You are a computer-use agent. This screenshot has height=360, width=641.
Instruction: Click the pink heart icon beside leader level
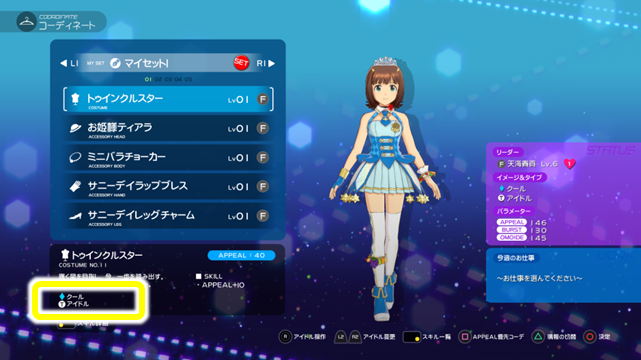point(570,164)
